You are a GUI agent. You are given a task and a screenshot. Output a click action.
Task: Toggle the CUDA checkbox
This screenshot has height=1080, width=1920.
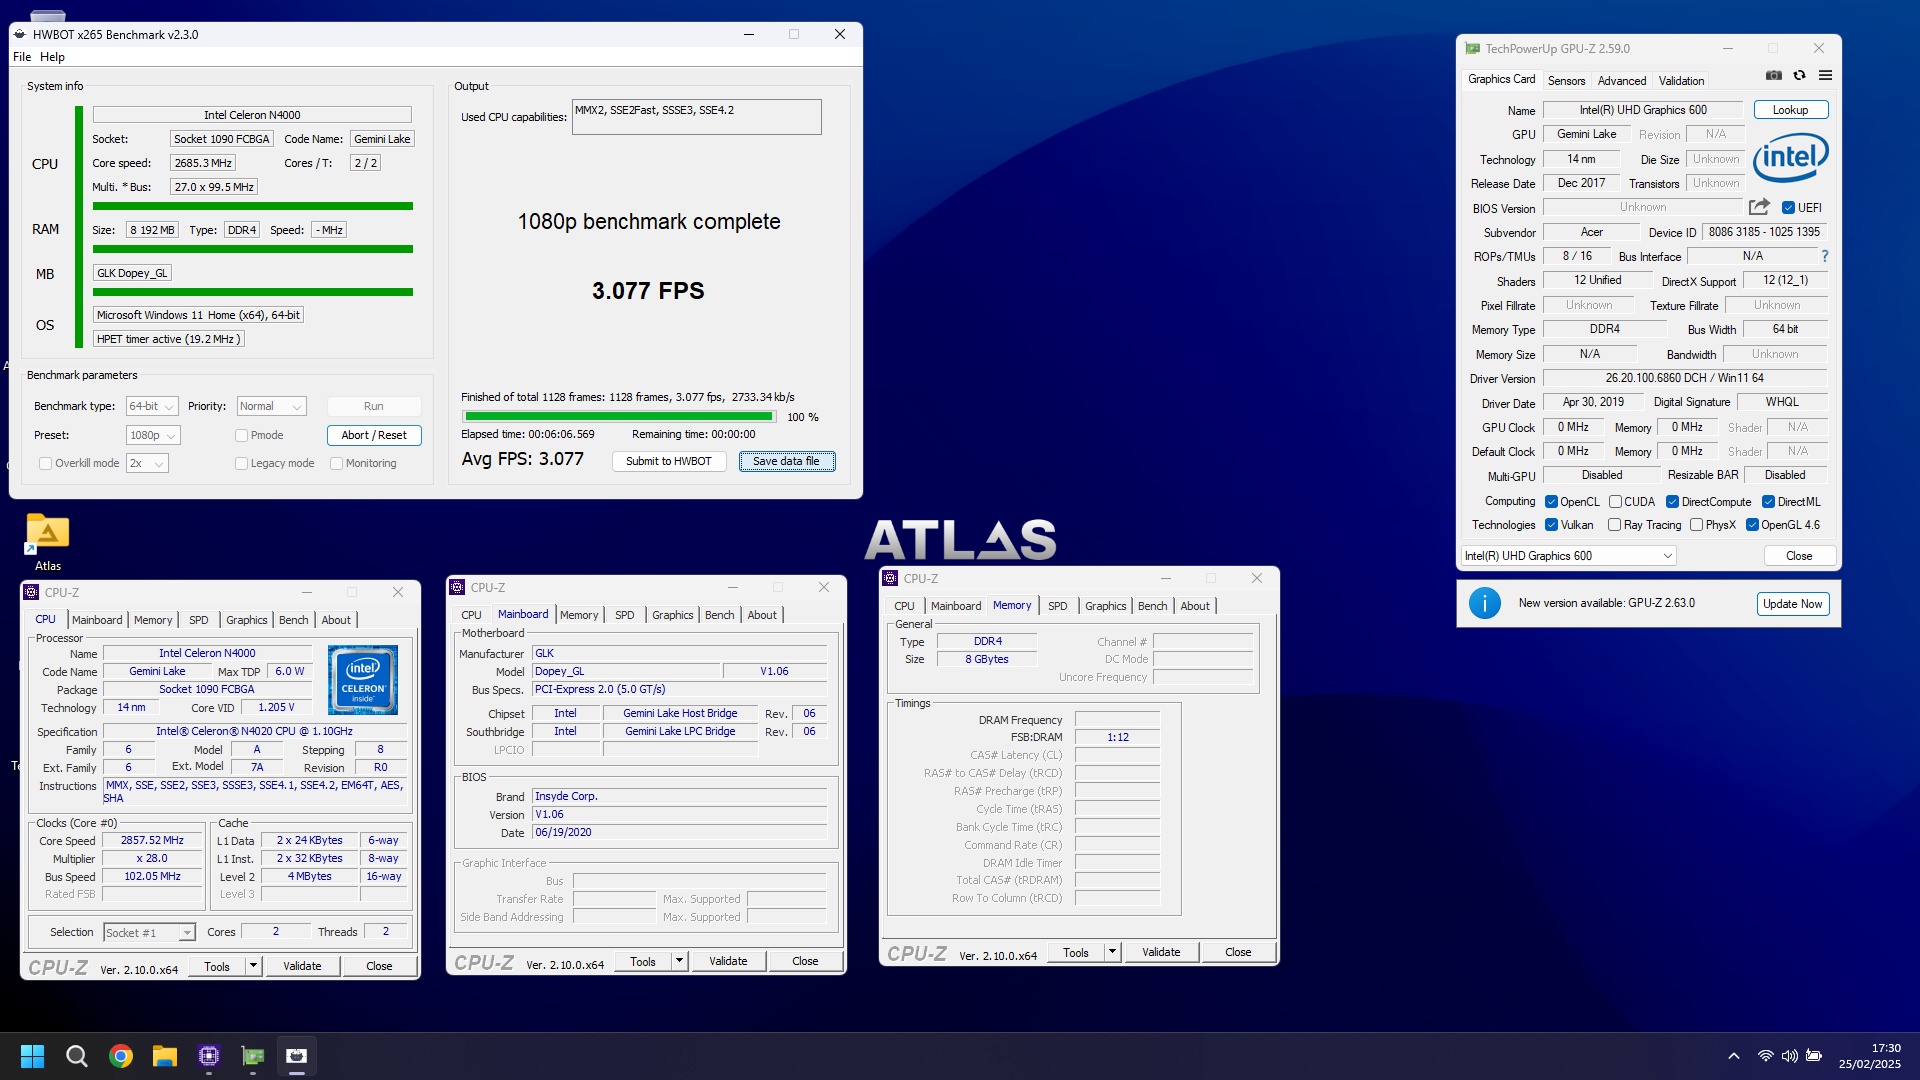coord(1615,502)
